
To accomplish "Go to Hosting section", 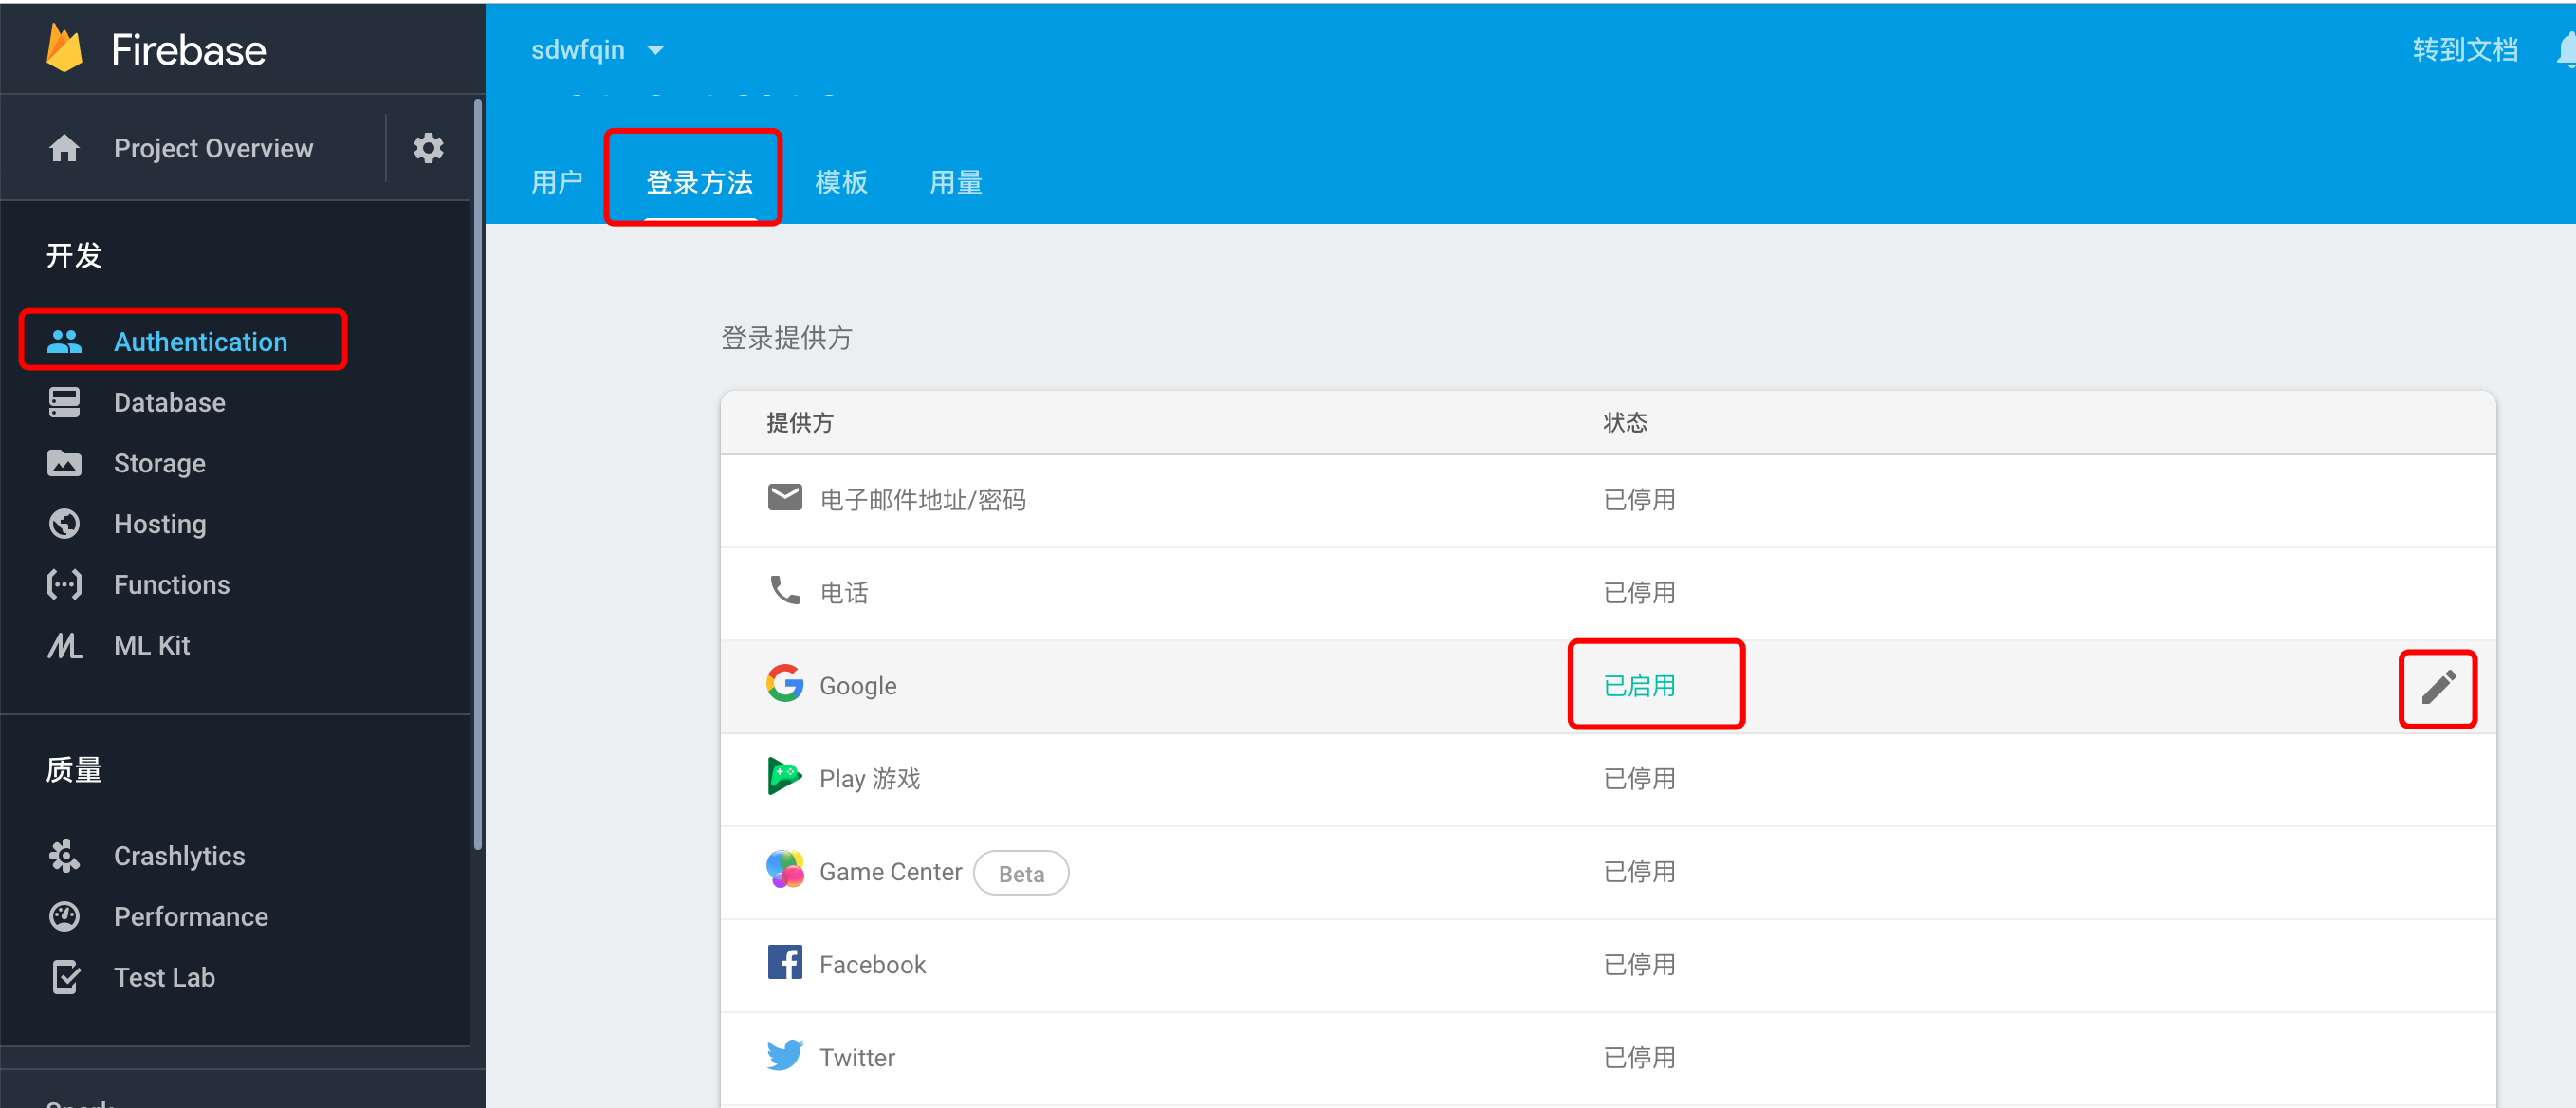I will coord(159,524).
